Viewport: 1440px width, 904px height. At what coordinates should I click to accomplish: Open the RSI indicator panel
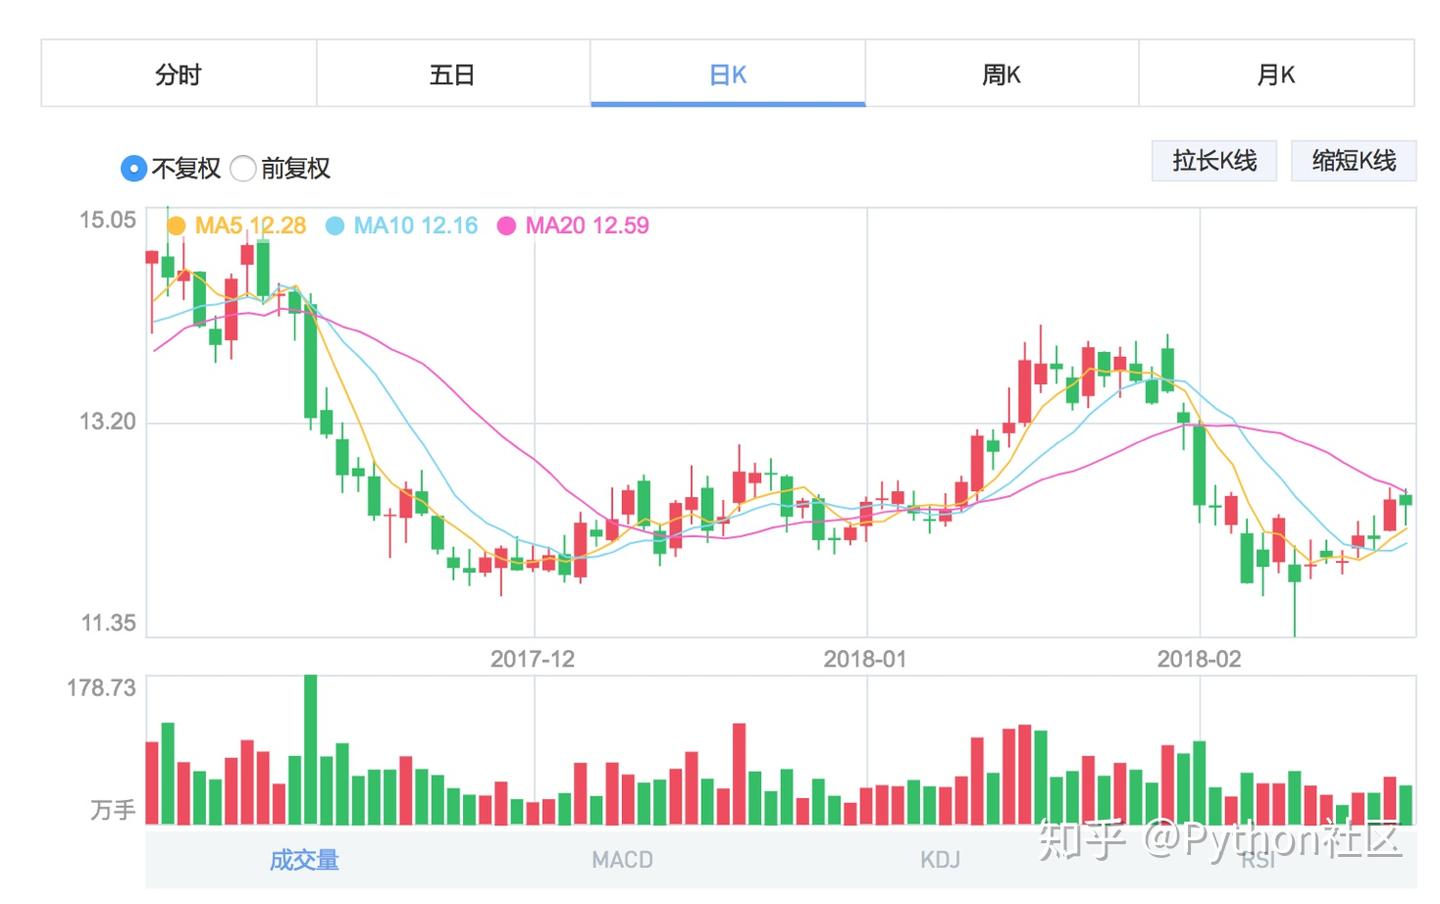pos(1257,859)
